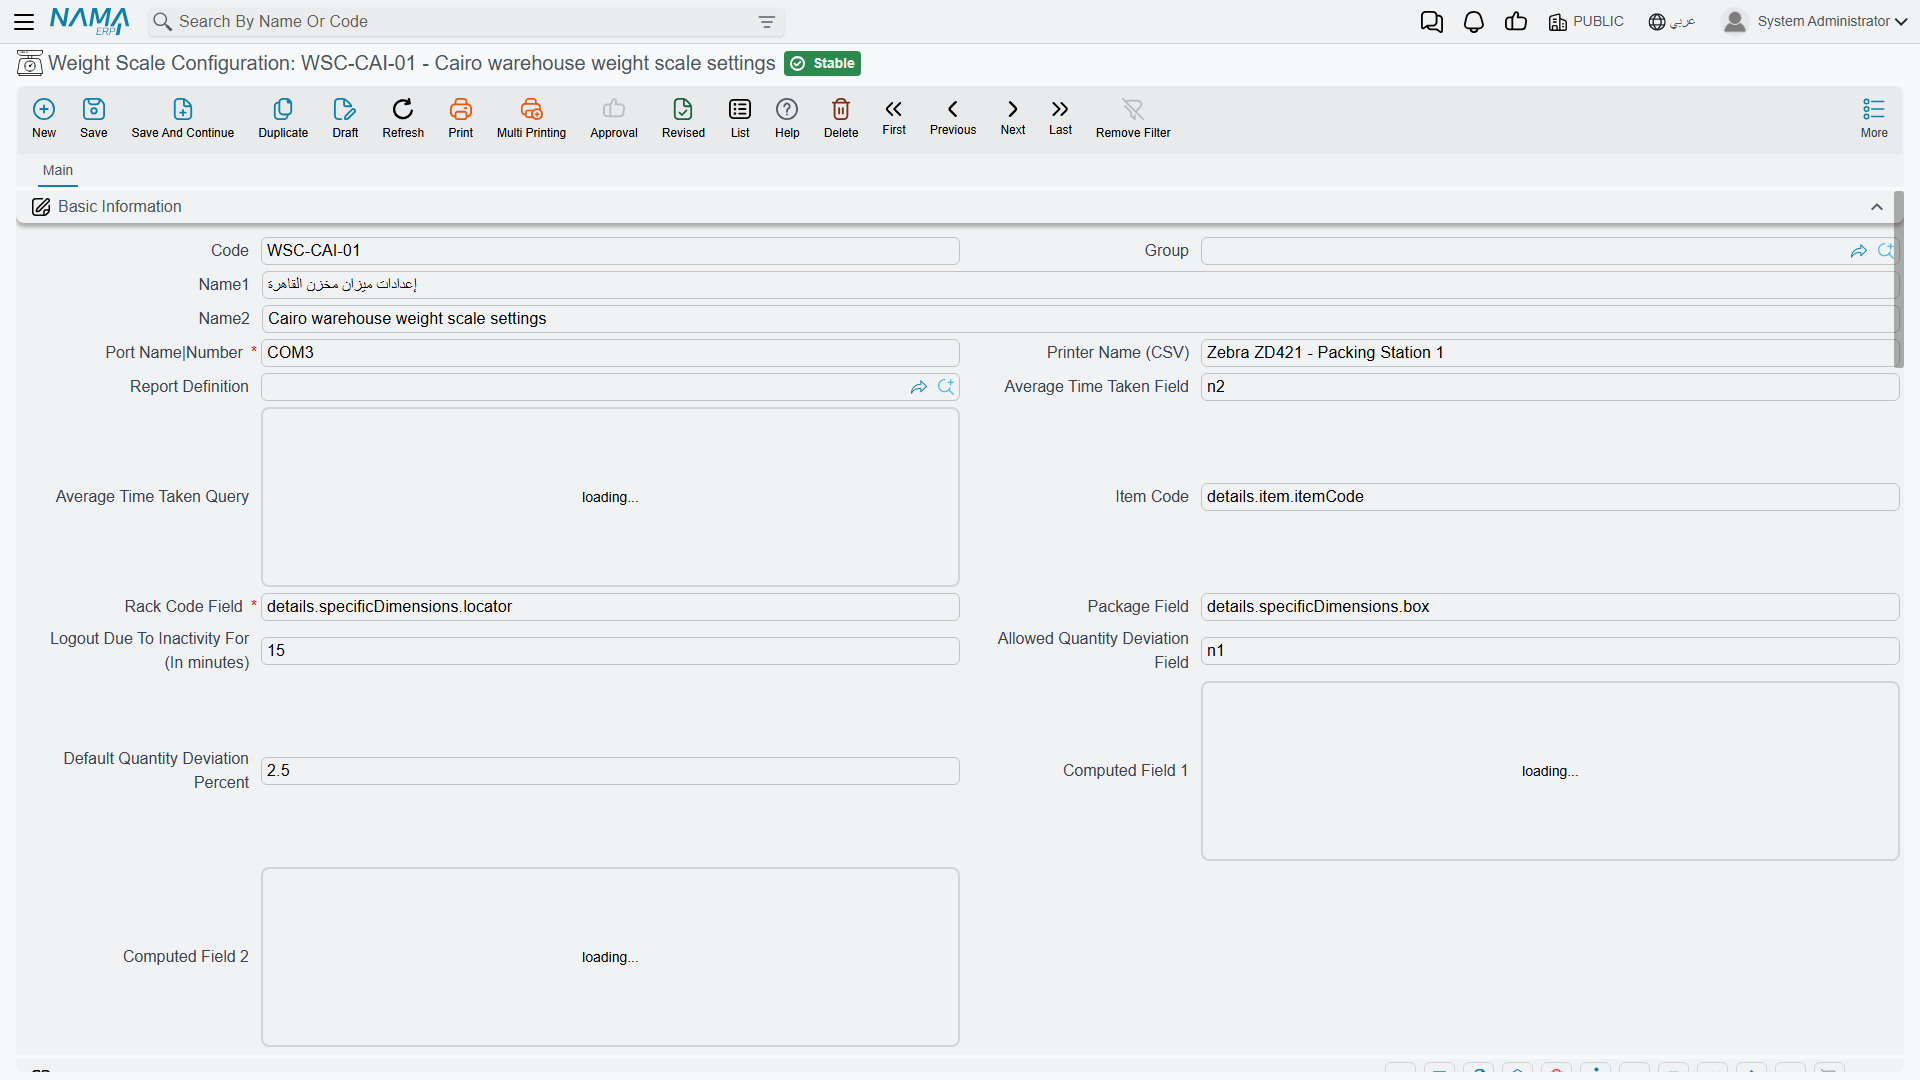Viewport: 1920px width, 1080px height.
Task: Click Save And Continue
Action: (x=183, y=118)
